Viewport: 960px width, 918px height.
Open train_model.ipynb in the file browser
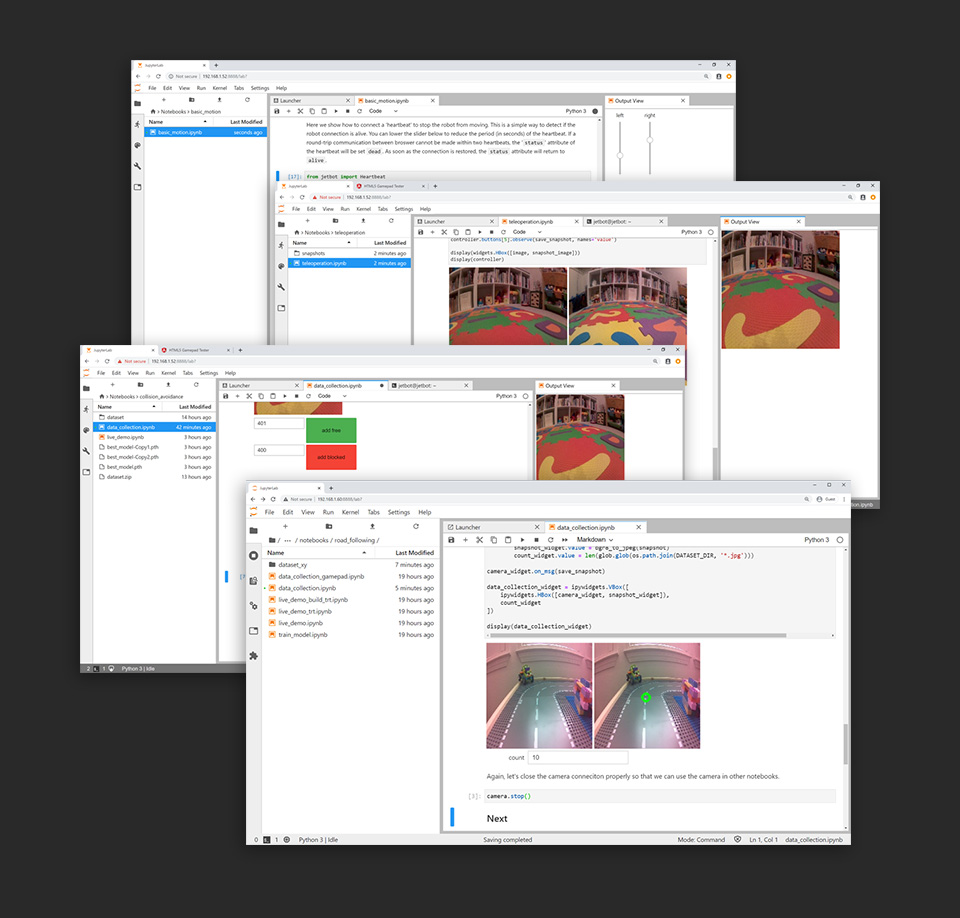302,635
